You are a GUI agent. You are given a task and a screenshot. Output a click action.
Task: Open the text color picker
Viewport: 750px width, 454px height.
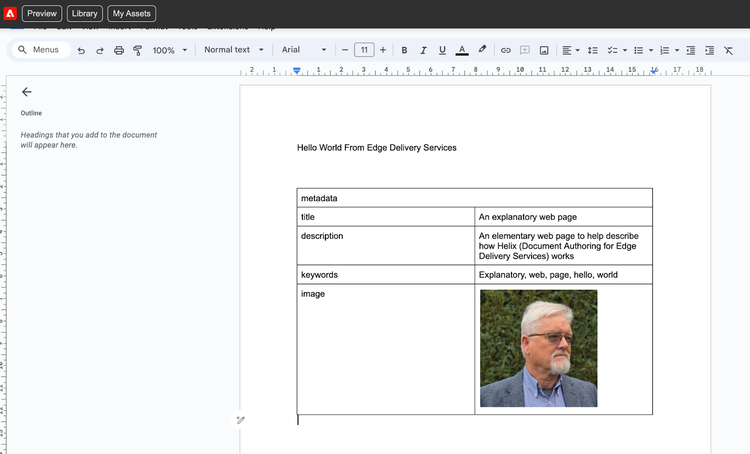click(461, 50)
